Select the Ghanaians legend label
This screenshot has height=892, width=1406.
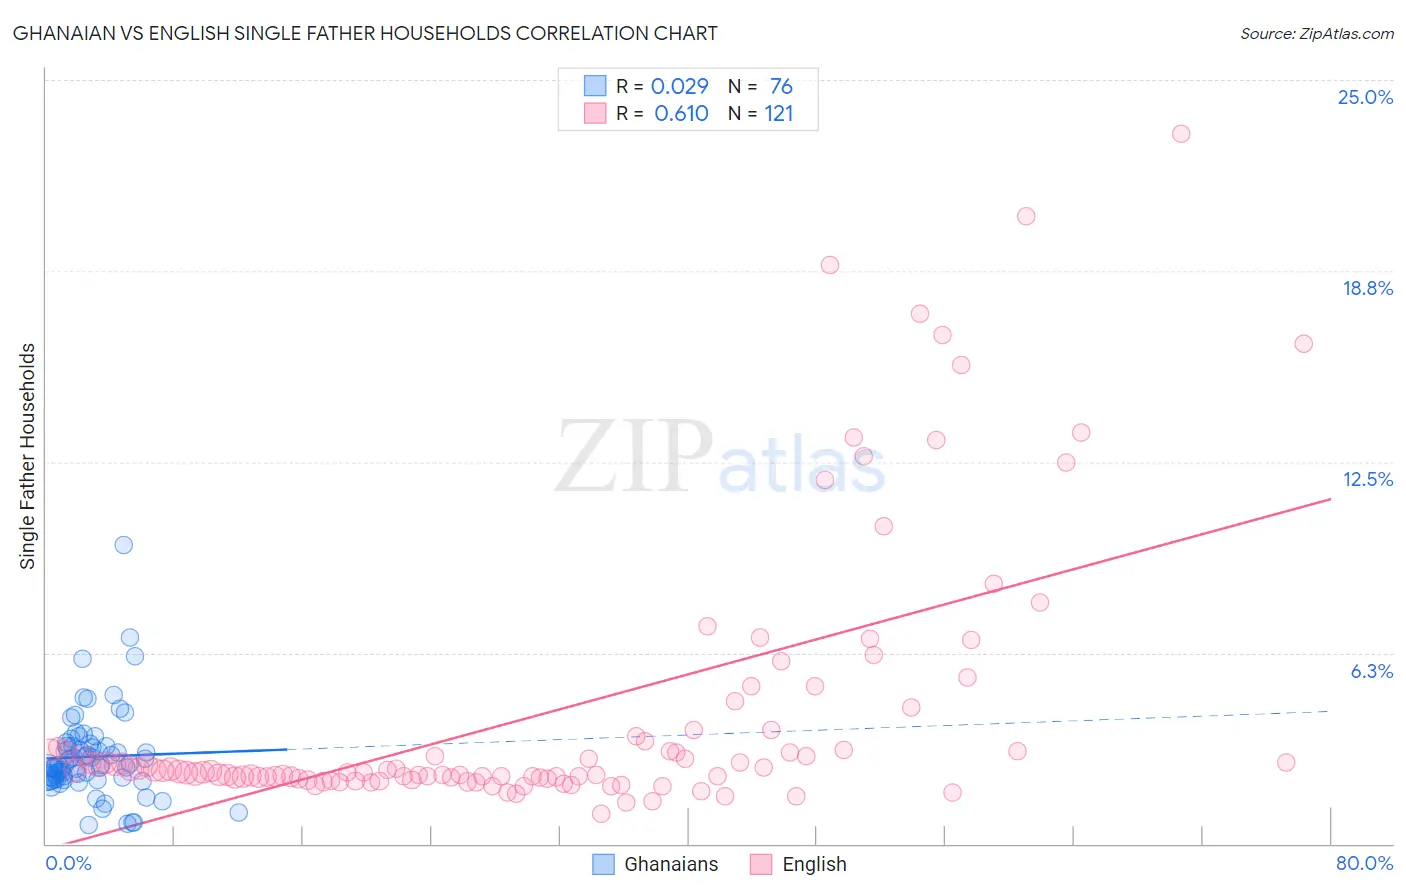click(671, 864)
